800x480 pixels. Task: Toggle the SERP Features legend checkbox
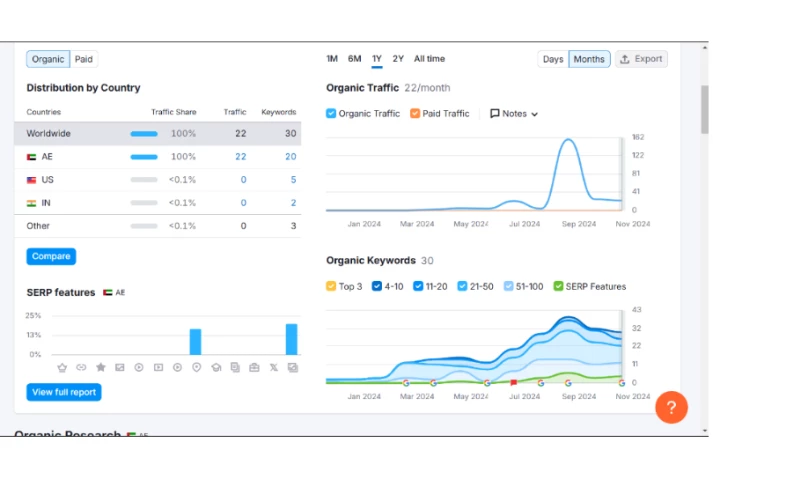[x=559, y=287]
